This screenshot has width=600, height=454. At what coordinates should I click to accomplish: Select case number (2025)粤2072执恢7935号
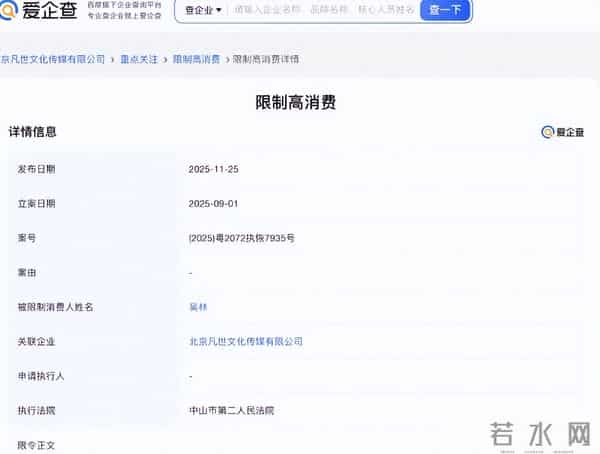[x=242, y=238]
